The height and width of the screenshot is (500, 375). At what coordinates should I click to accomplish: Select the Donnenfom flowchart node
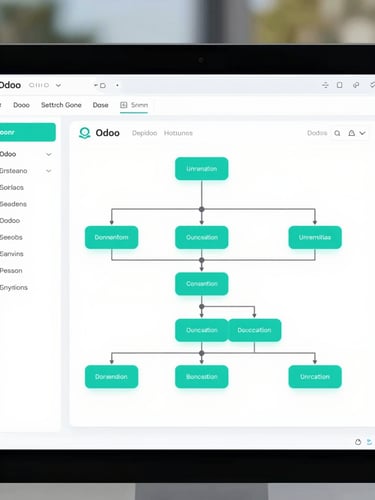tap(111, 237)
